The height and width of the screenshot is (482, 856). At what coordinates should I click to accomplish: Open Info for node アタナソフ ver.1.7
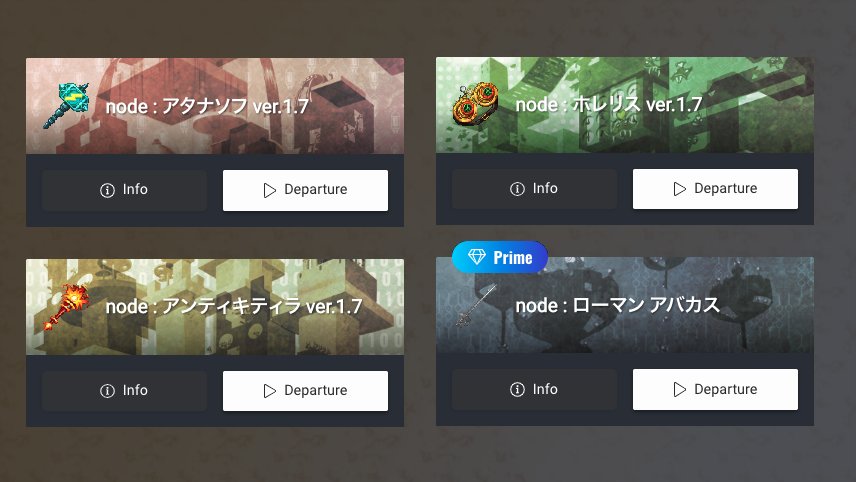(x=124, y=190)
